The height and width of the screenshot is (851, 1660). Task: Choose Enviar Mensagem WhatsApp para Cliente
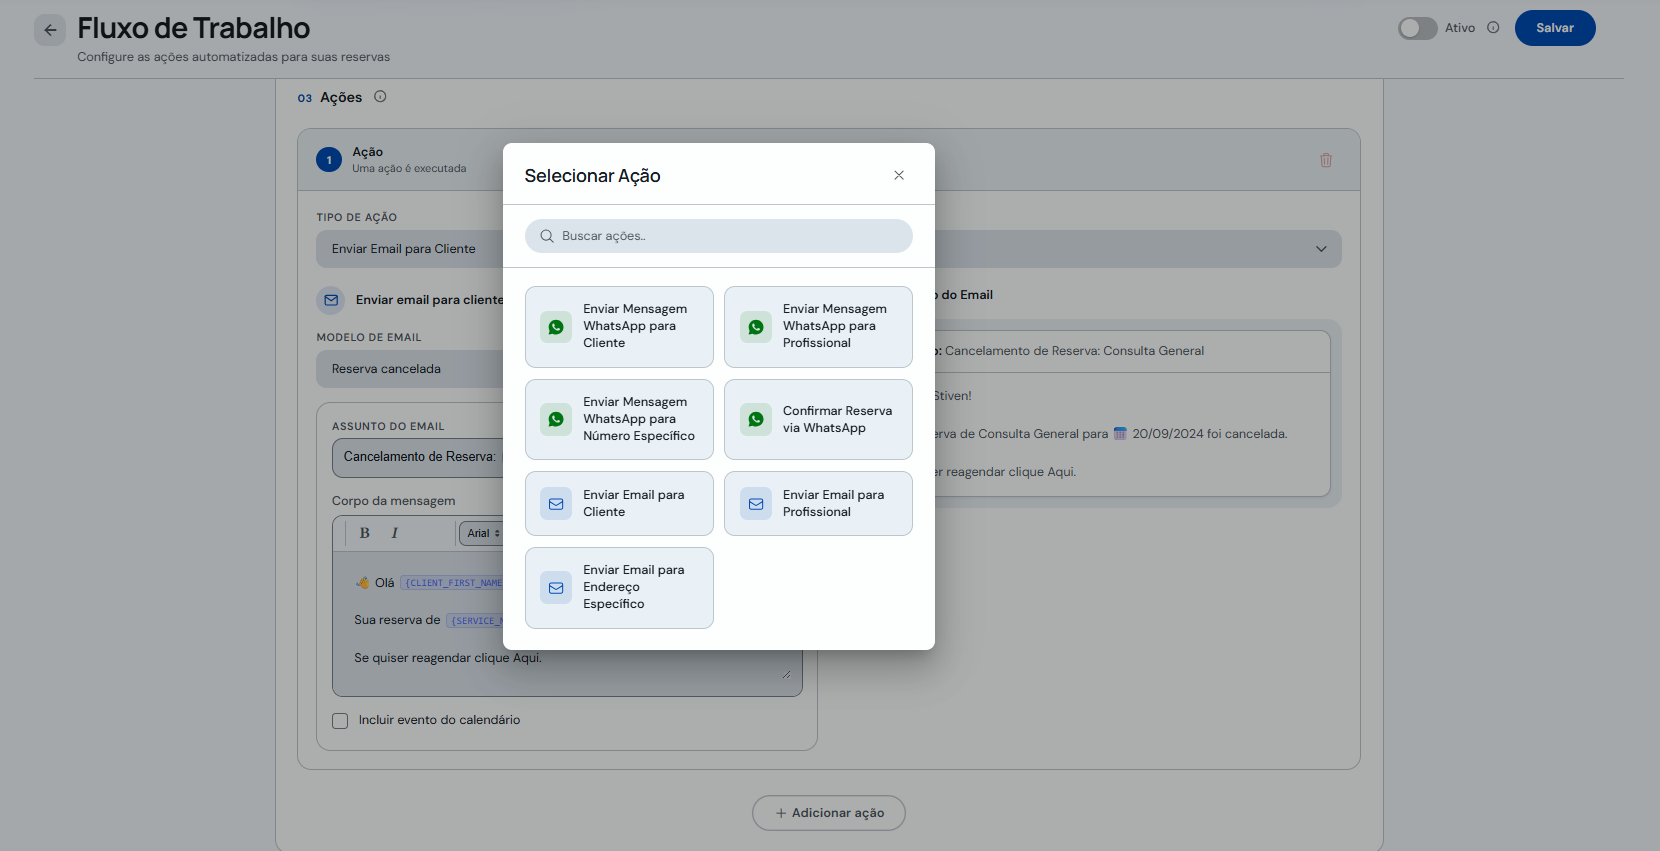tap(619, 327)
